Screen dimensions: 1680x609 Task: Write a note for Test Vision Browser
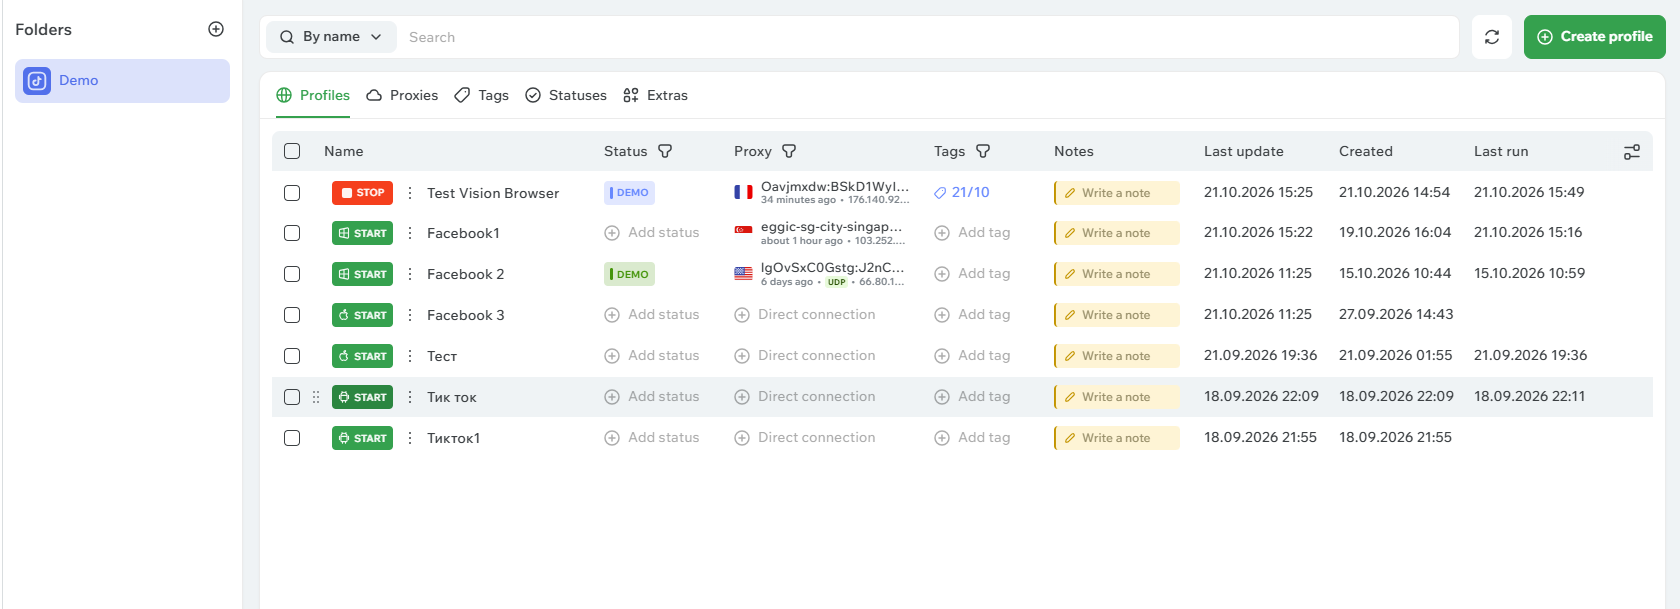click(x=1117, y=193)
